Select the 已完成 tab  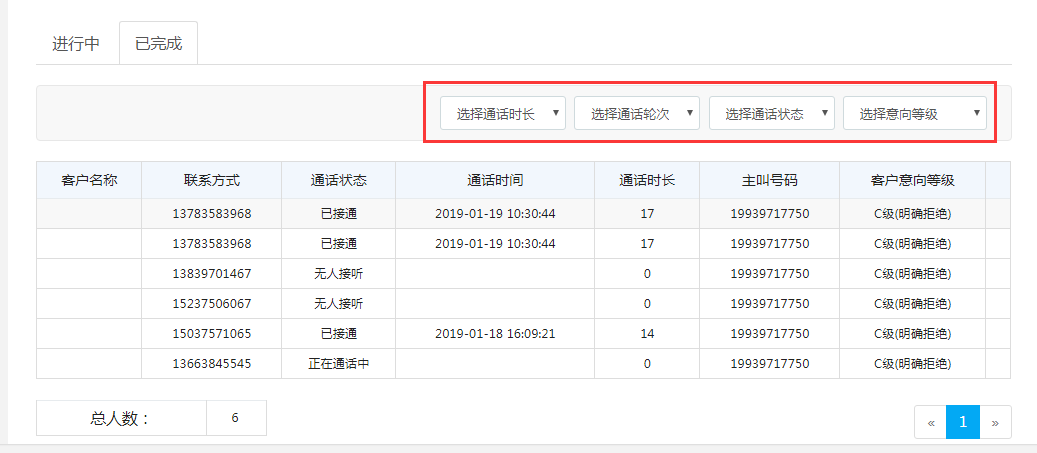coord(158,44)
